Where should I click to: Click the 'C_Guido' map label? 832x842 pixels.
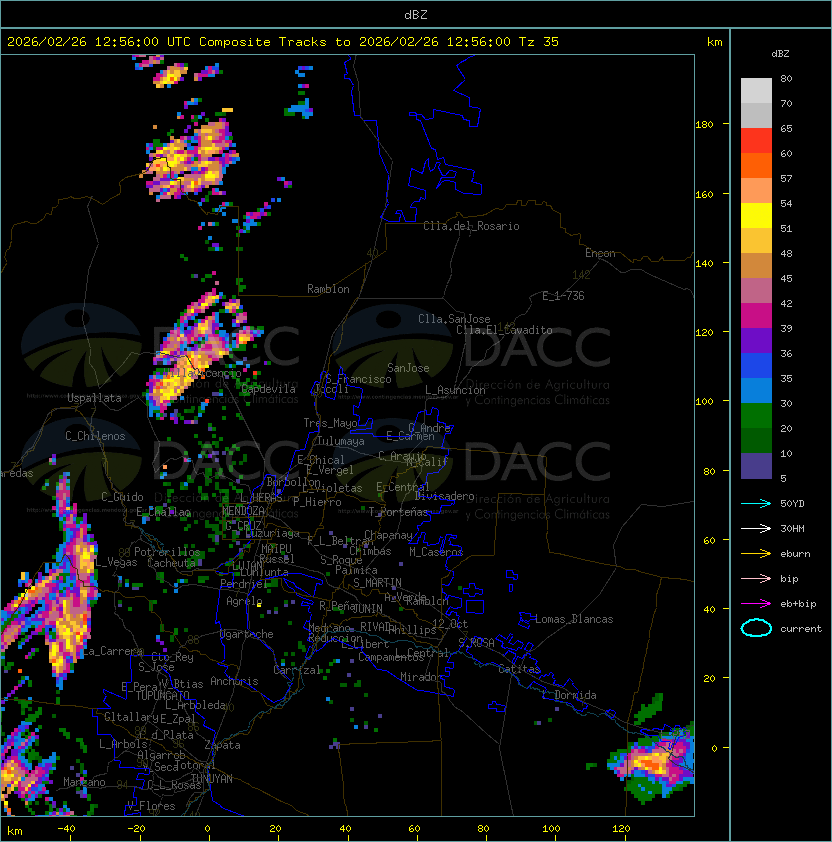122,497
